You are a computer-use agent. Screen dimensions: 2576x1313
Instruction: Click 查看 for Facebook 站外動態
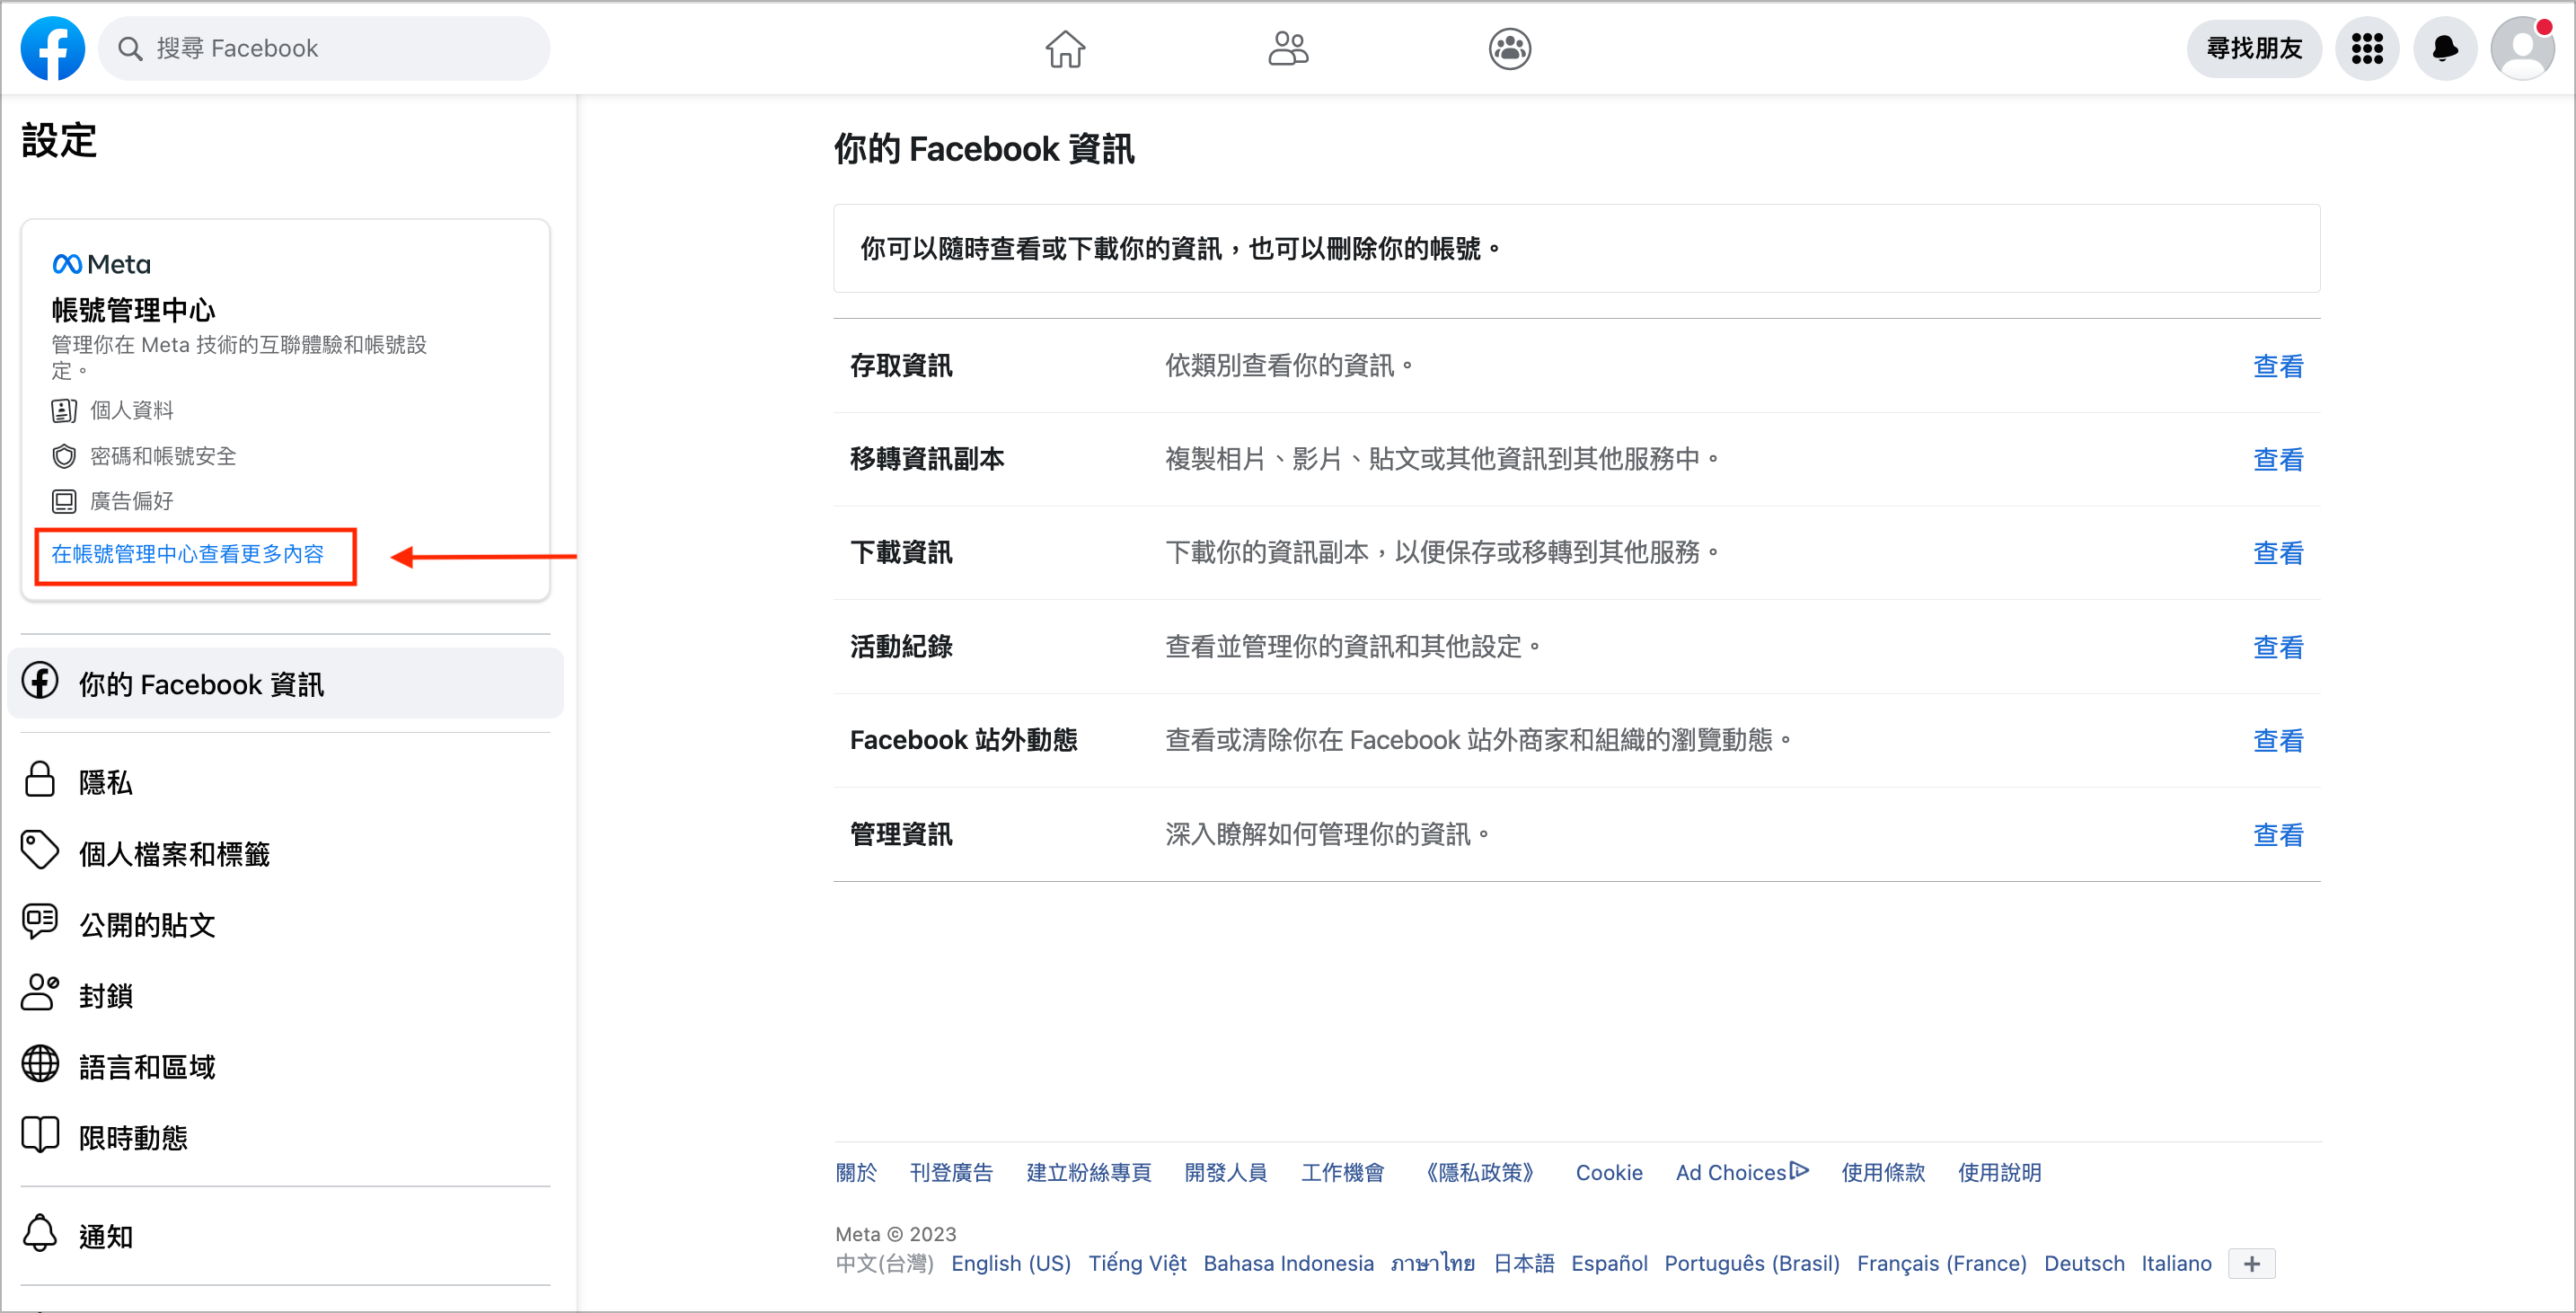2278,740
